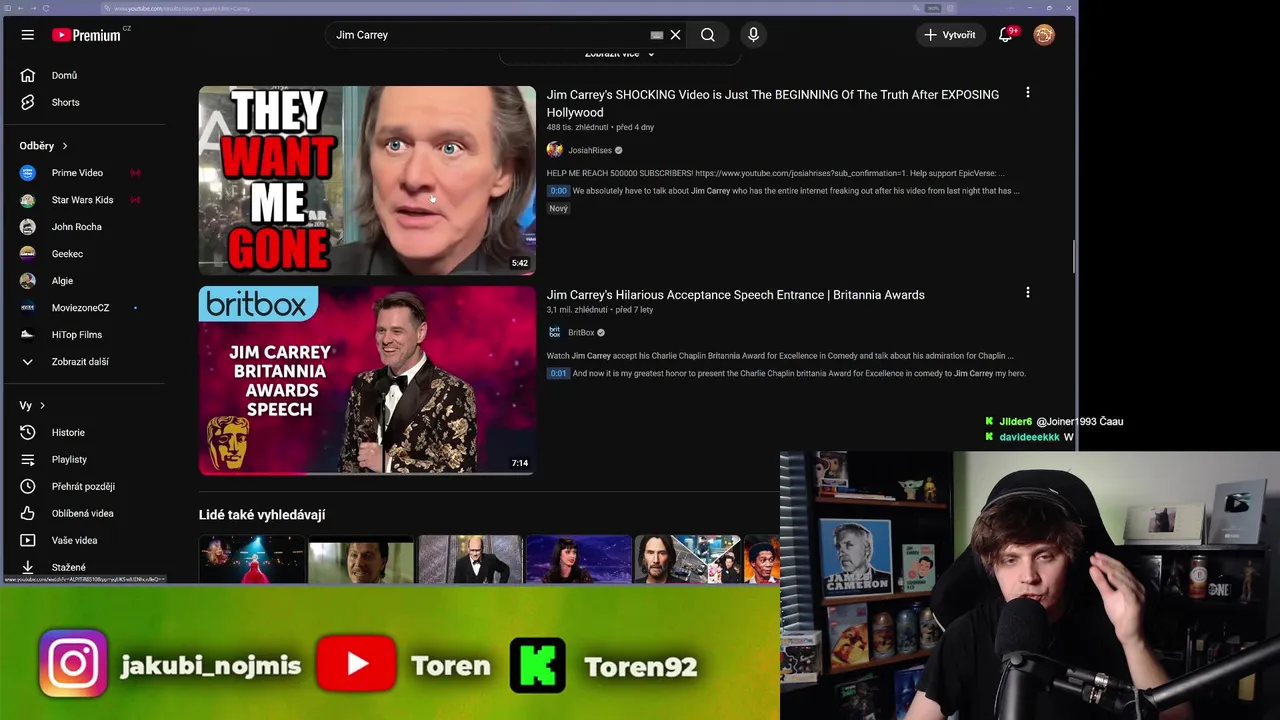The image size is (1280, 720).
Task: Clear the search field with the X
Action: click(675, 35)
